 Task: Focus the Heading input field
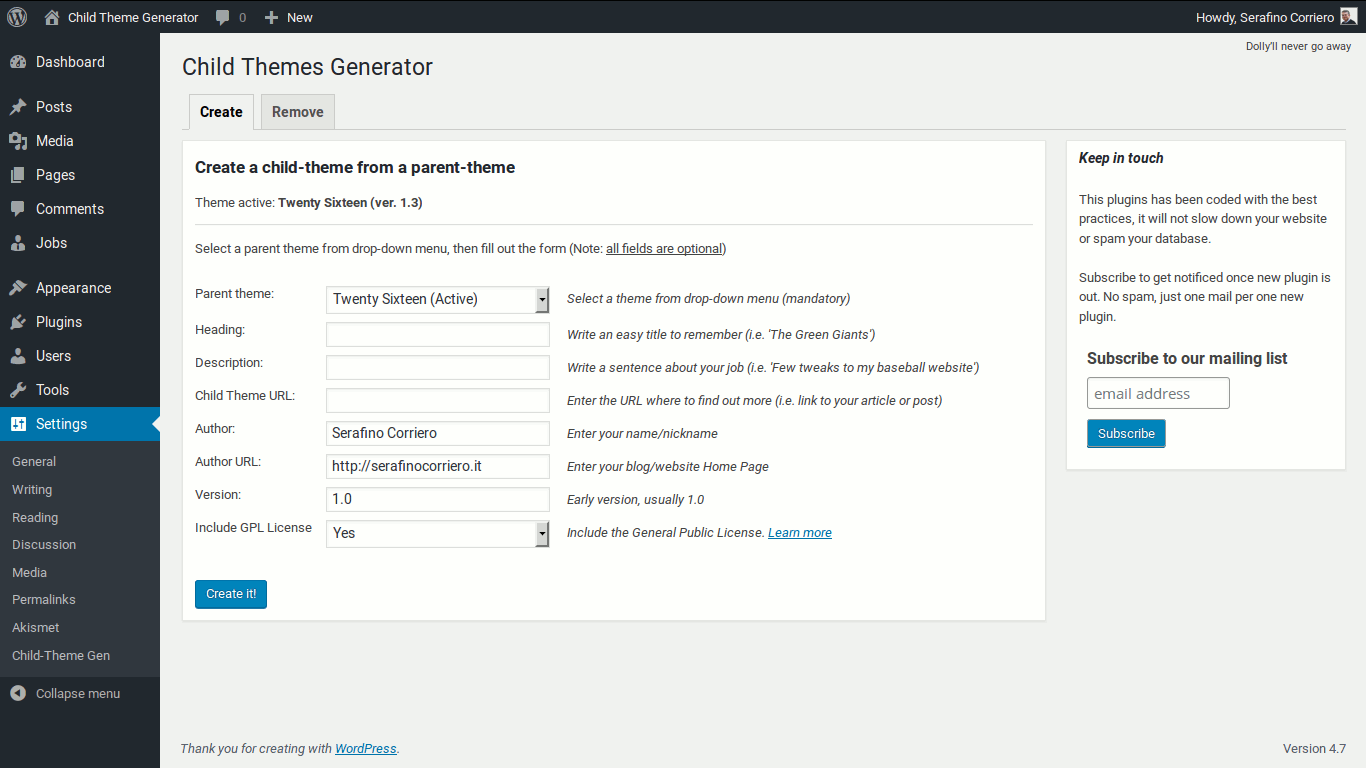(x=438, y=334)
